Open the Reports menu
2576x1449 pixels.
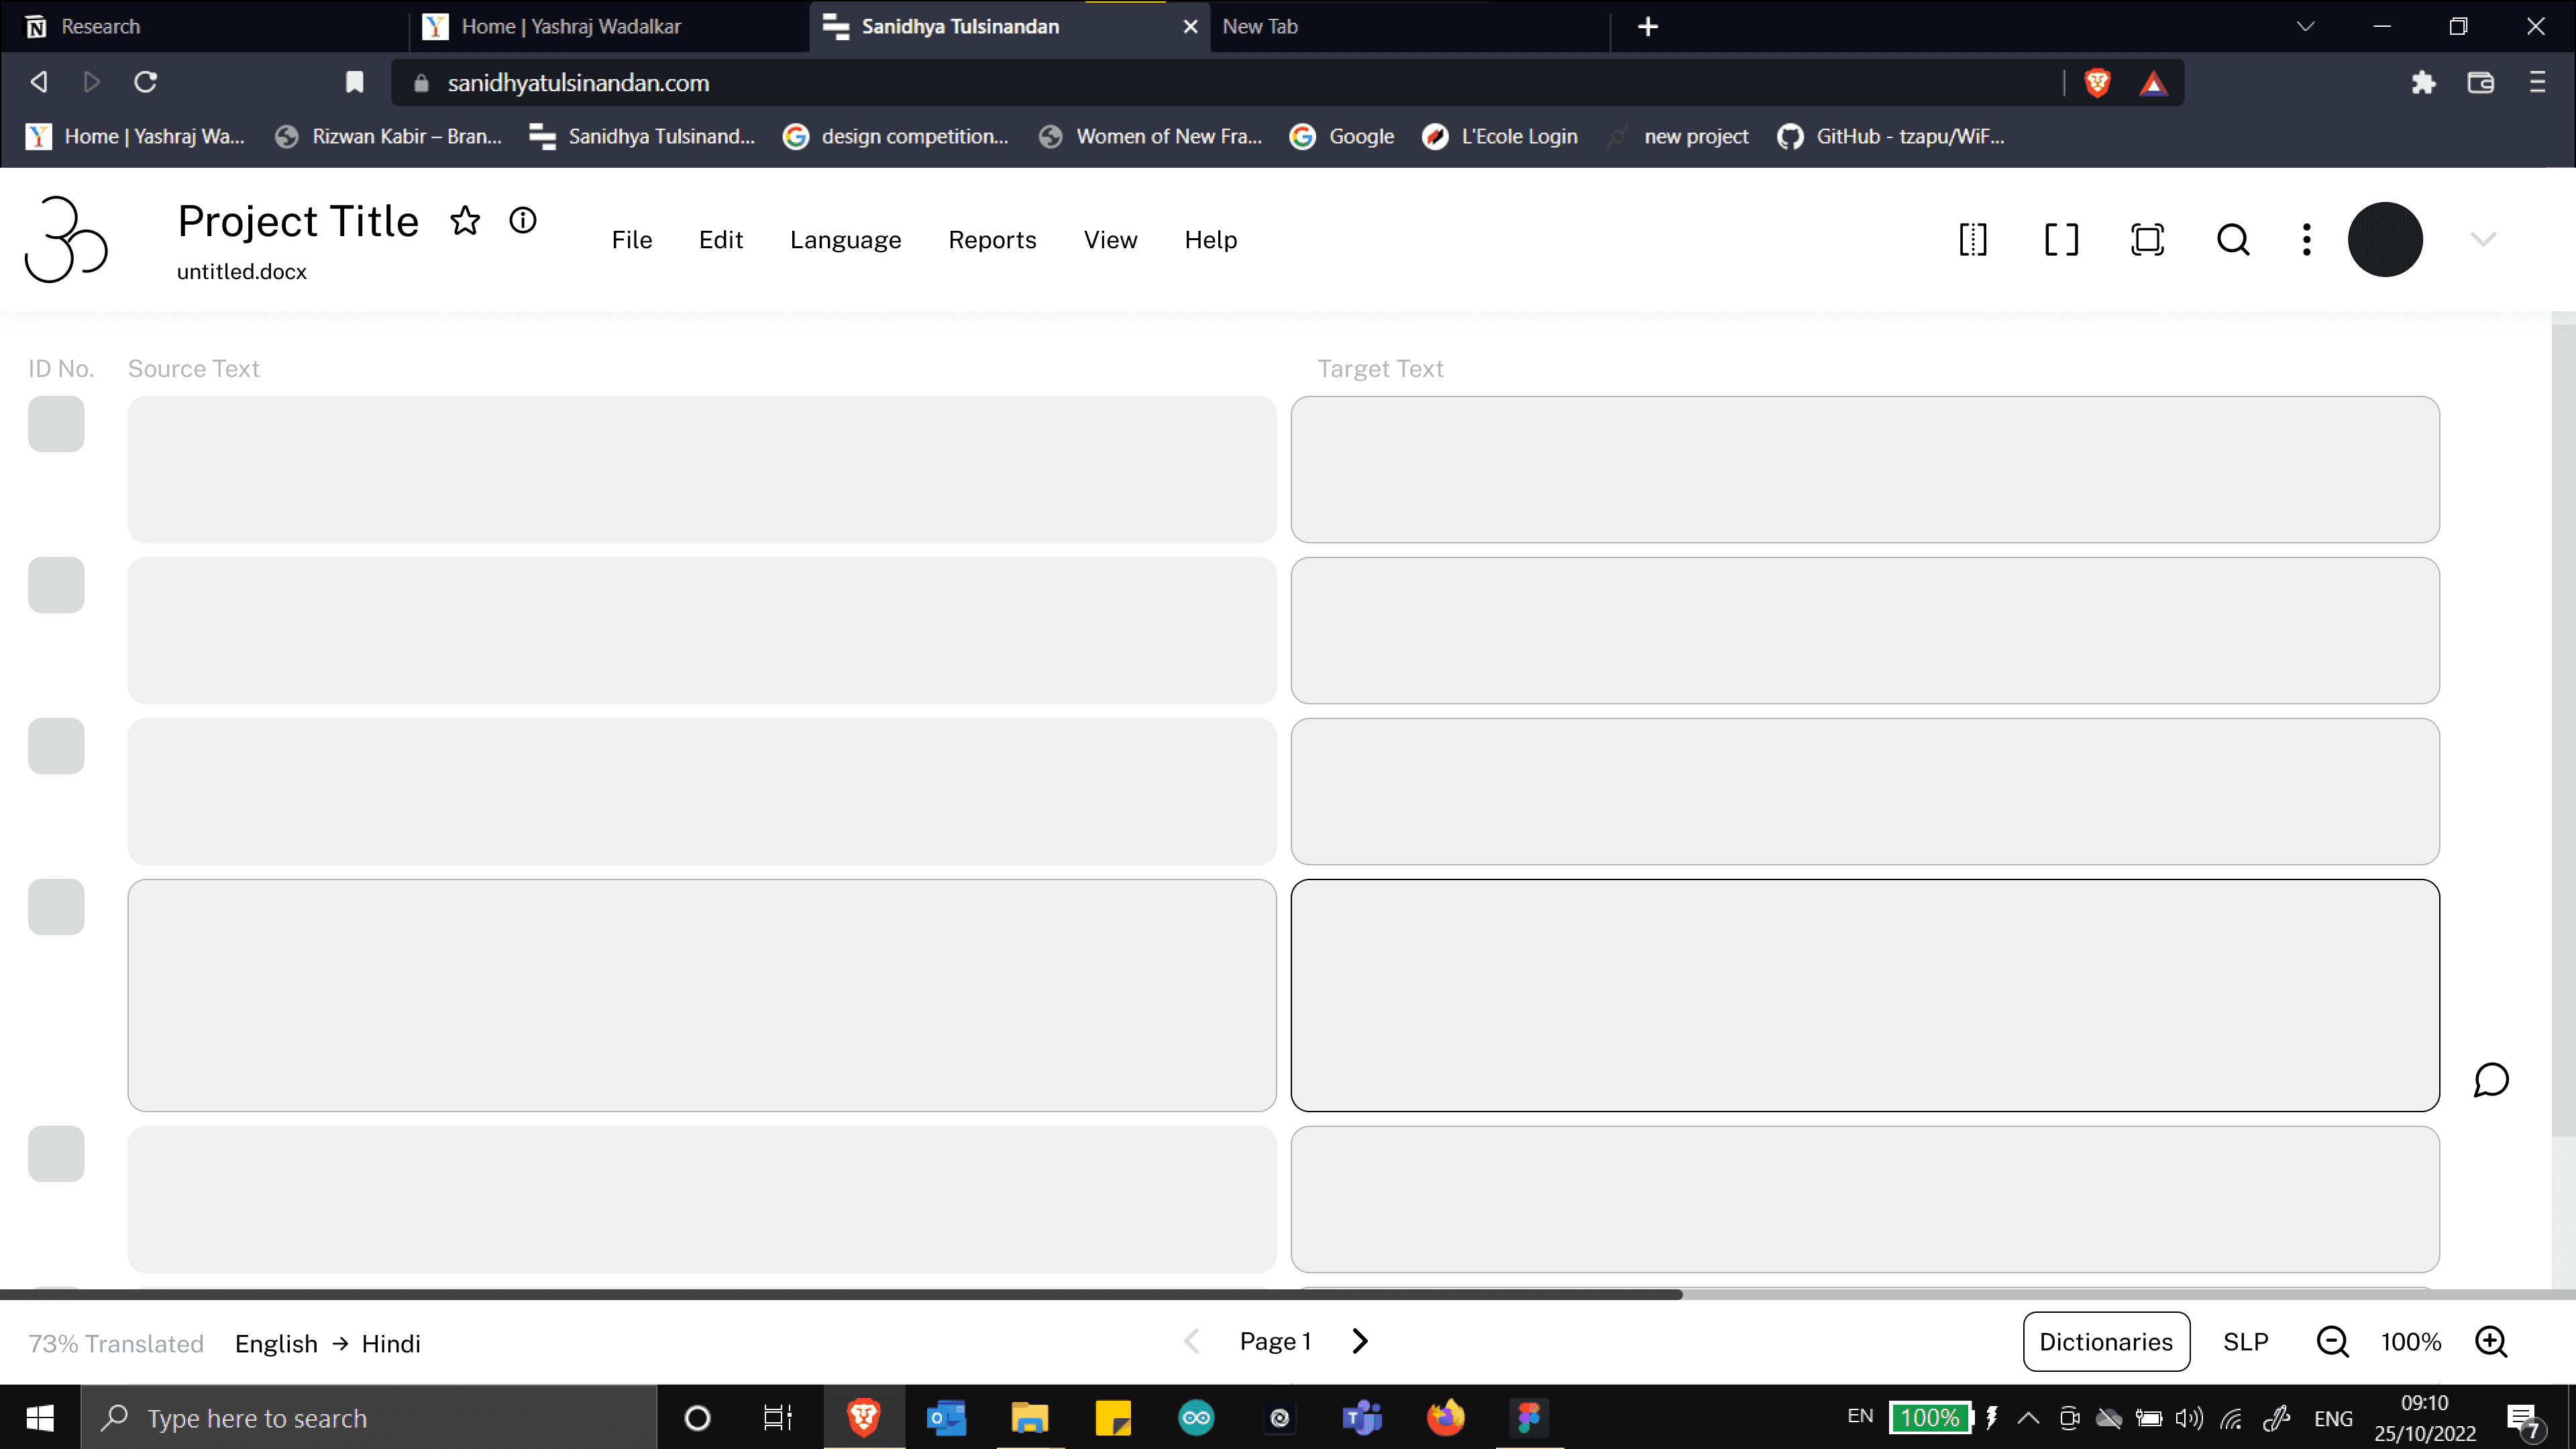point(992,240)
